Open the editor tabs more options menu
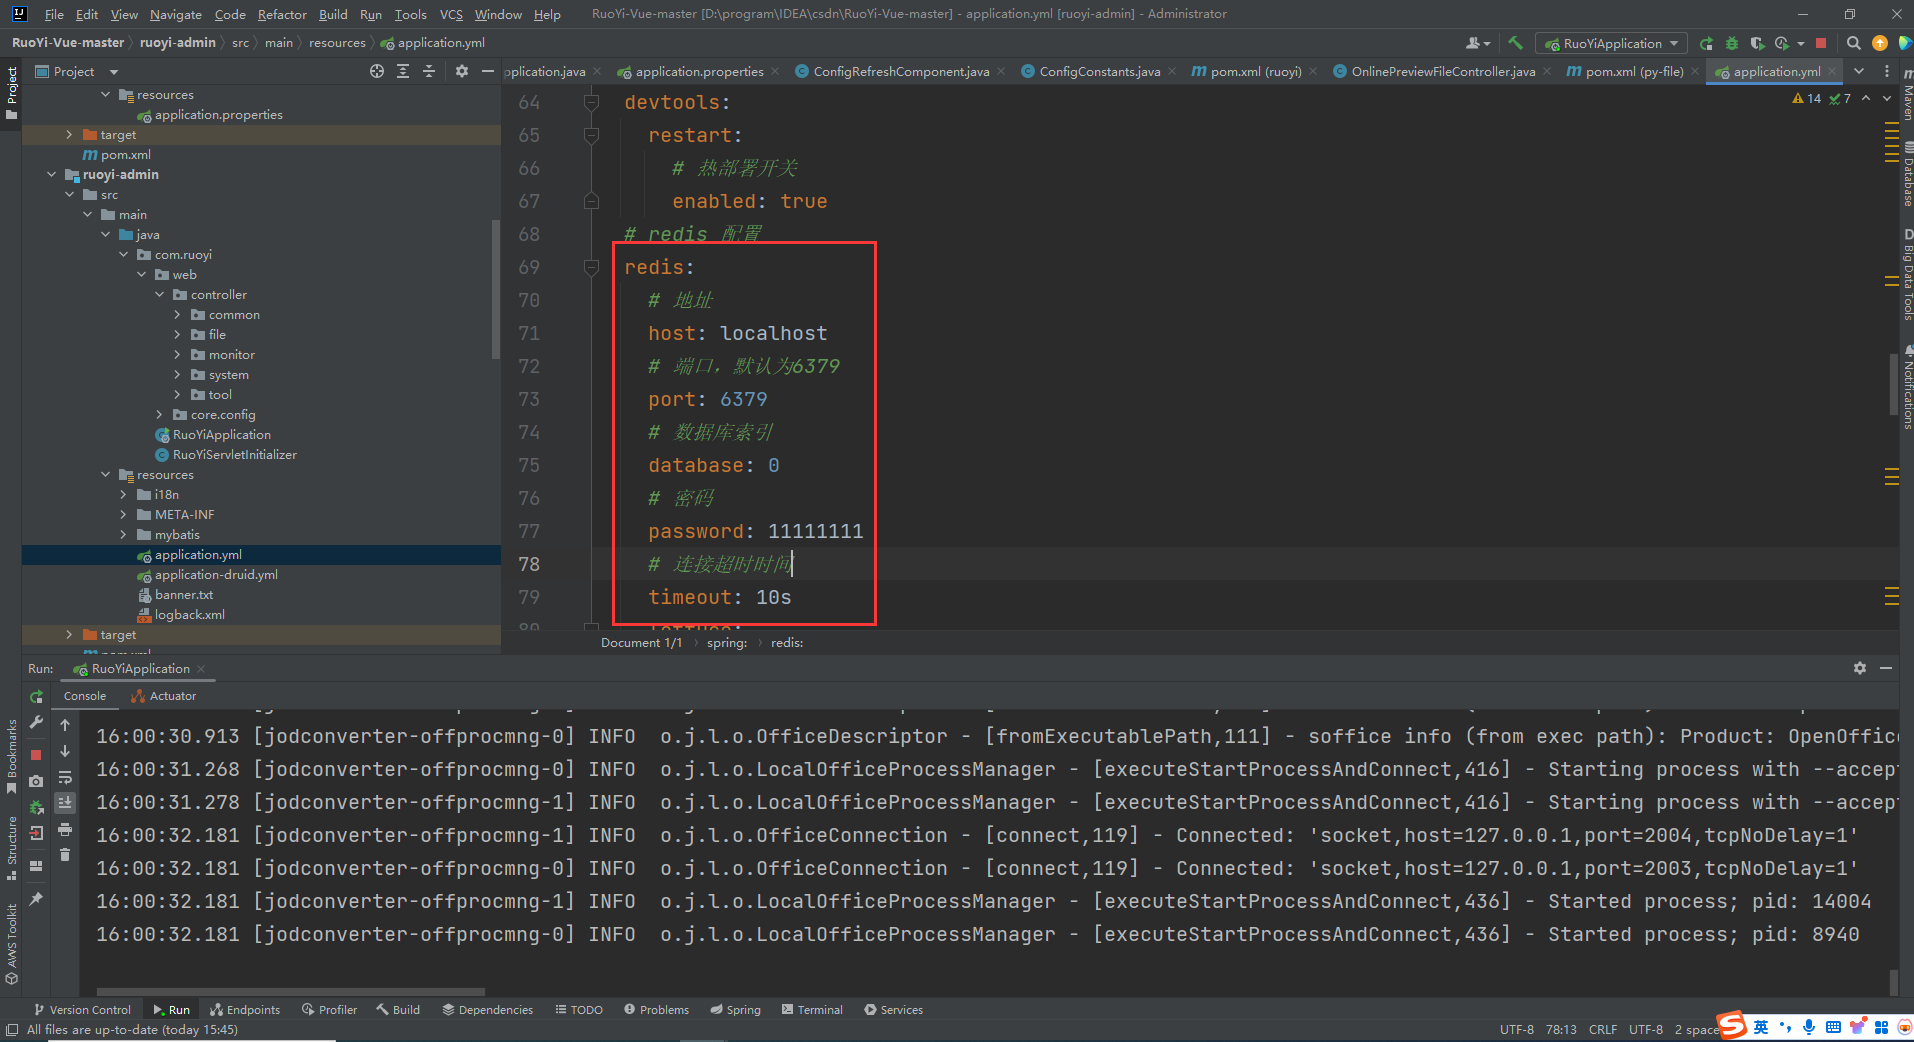Image resolution: width=1914 pixels, height=1042 pixels. 1887,71
